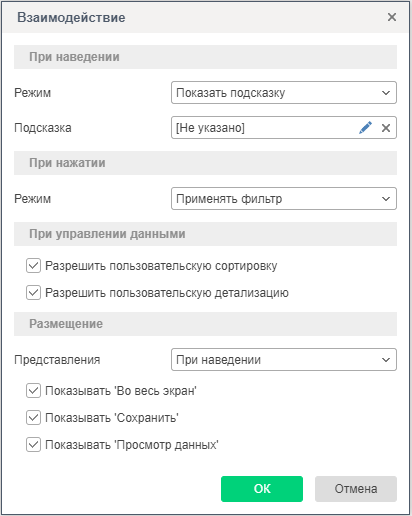Click the Отмена button

pos(356,489)
